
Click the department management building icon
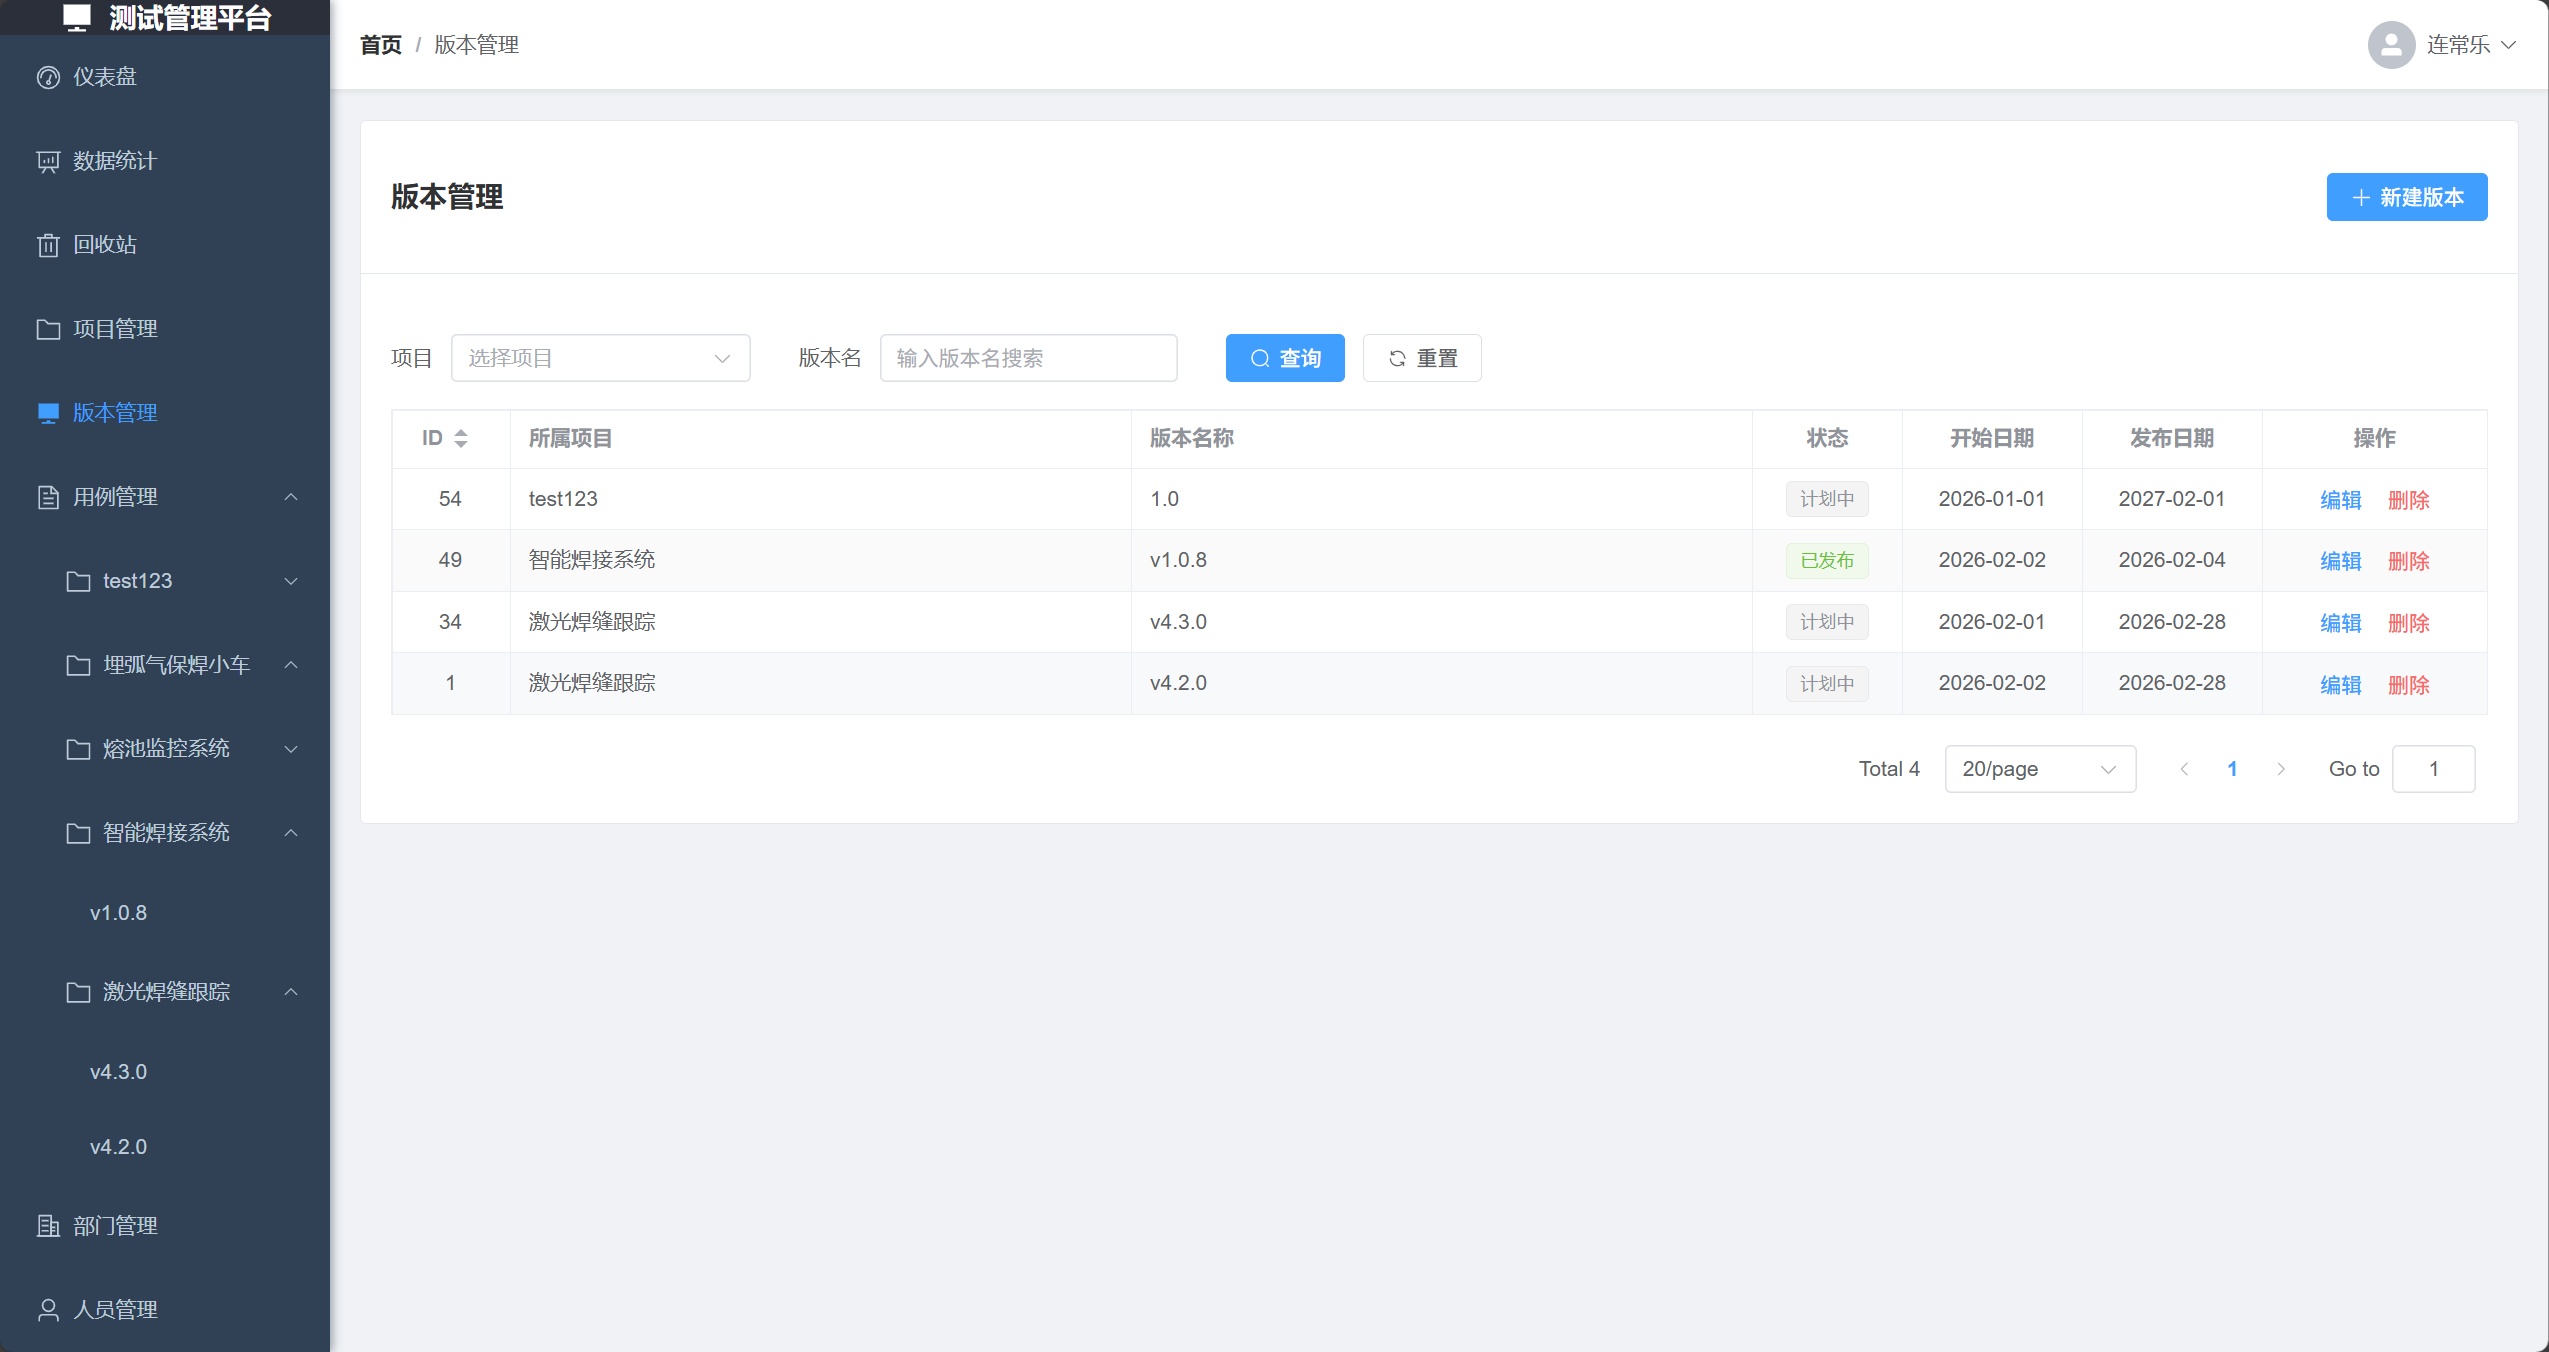[48, 1226]
